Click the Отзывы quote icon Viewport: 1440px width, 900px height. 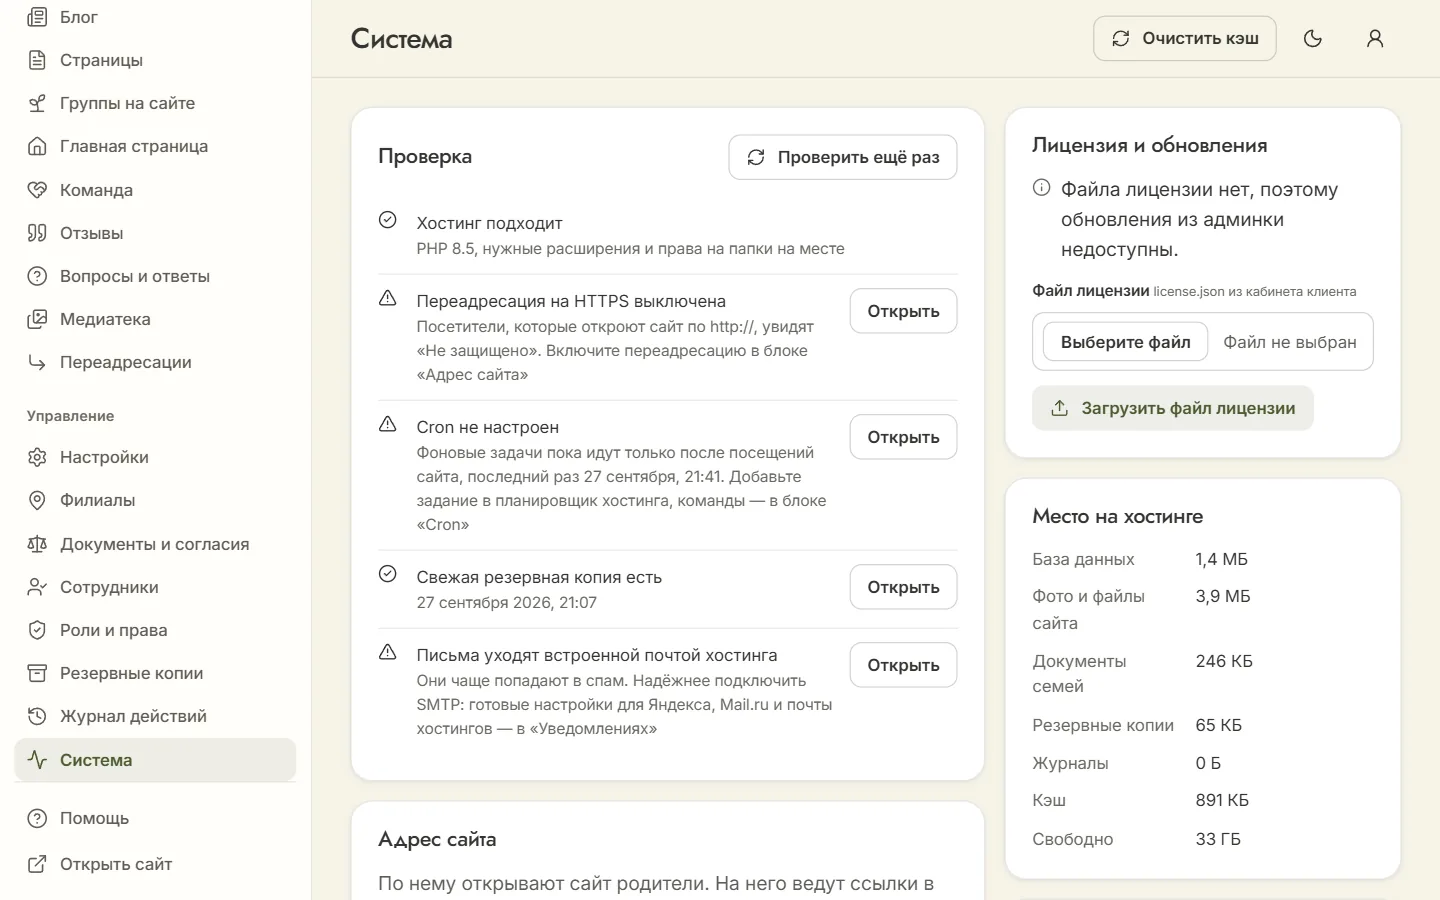pyautogui.click(x=37, y=233)
